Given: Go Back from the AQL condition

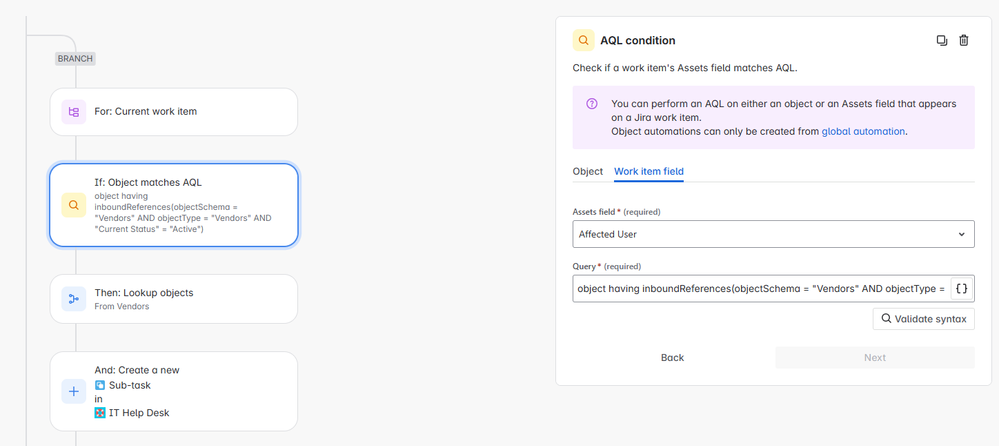Looking at the screenshot, I should 672,357.
